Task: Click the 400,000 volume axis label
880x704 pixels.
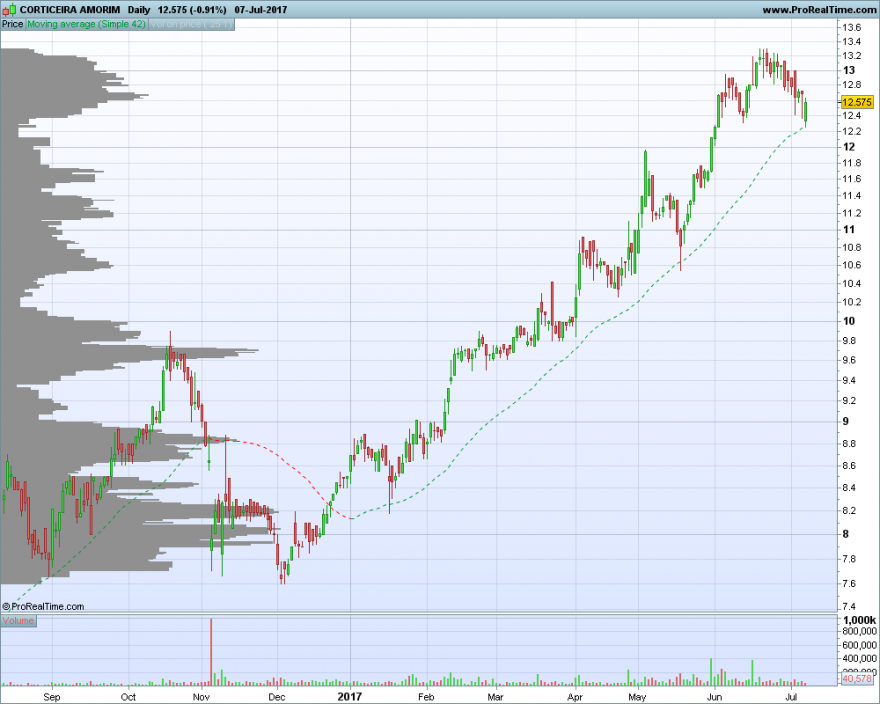Action: [860, 658]
